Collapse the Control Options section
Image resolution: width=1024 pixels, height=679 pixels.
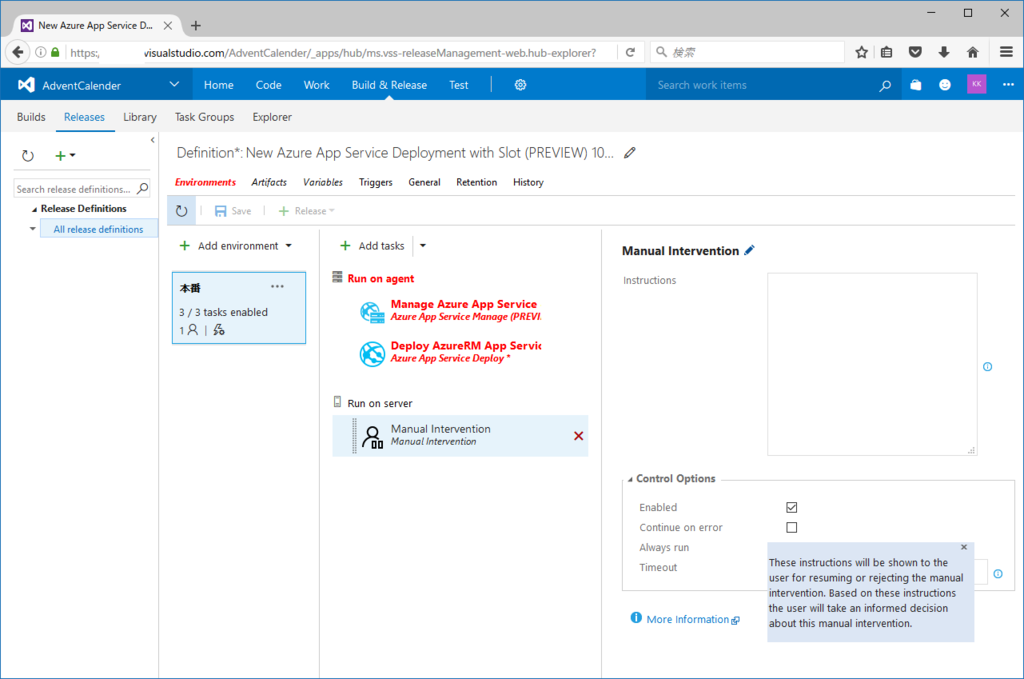(x=630, y=479)
